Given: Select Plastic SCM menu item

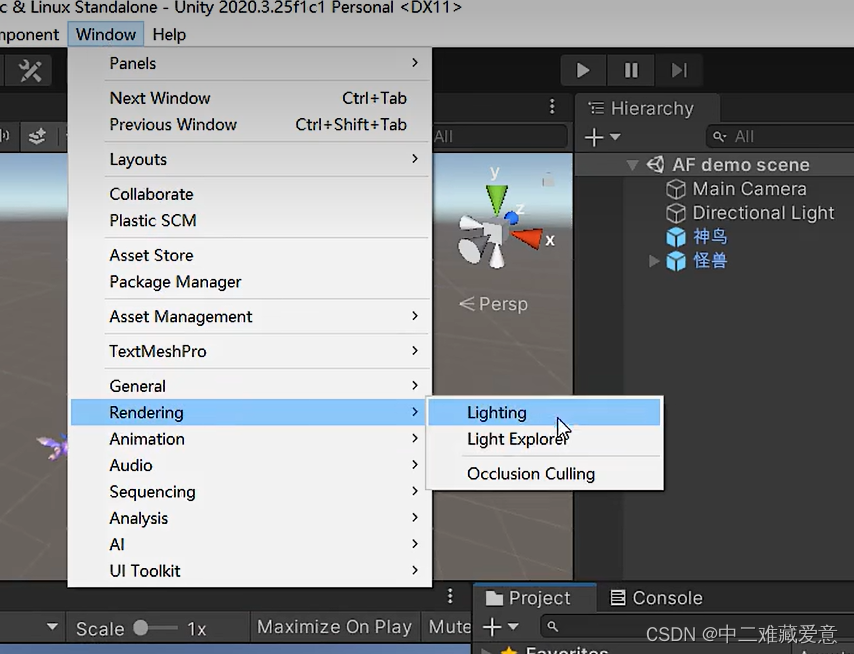Looking at the screenshot, I should click(251, 220).
